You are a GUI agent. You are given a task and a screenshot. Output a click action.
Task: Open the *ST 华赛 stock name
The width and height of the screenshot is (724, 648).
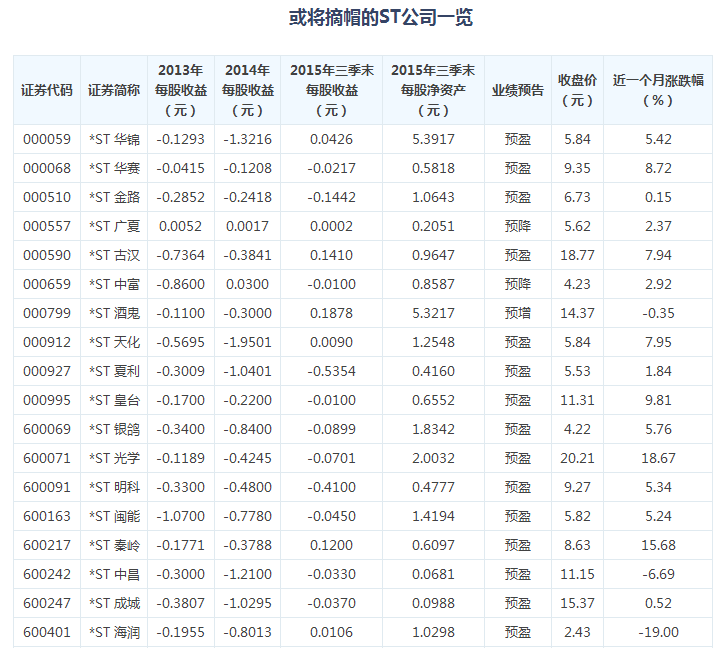pyautogui.click(x=114, y=168)
